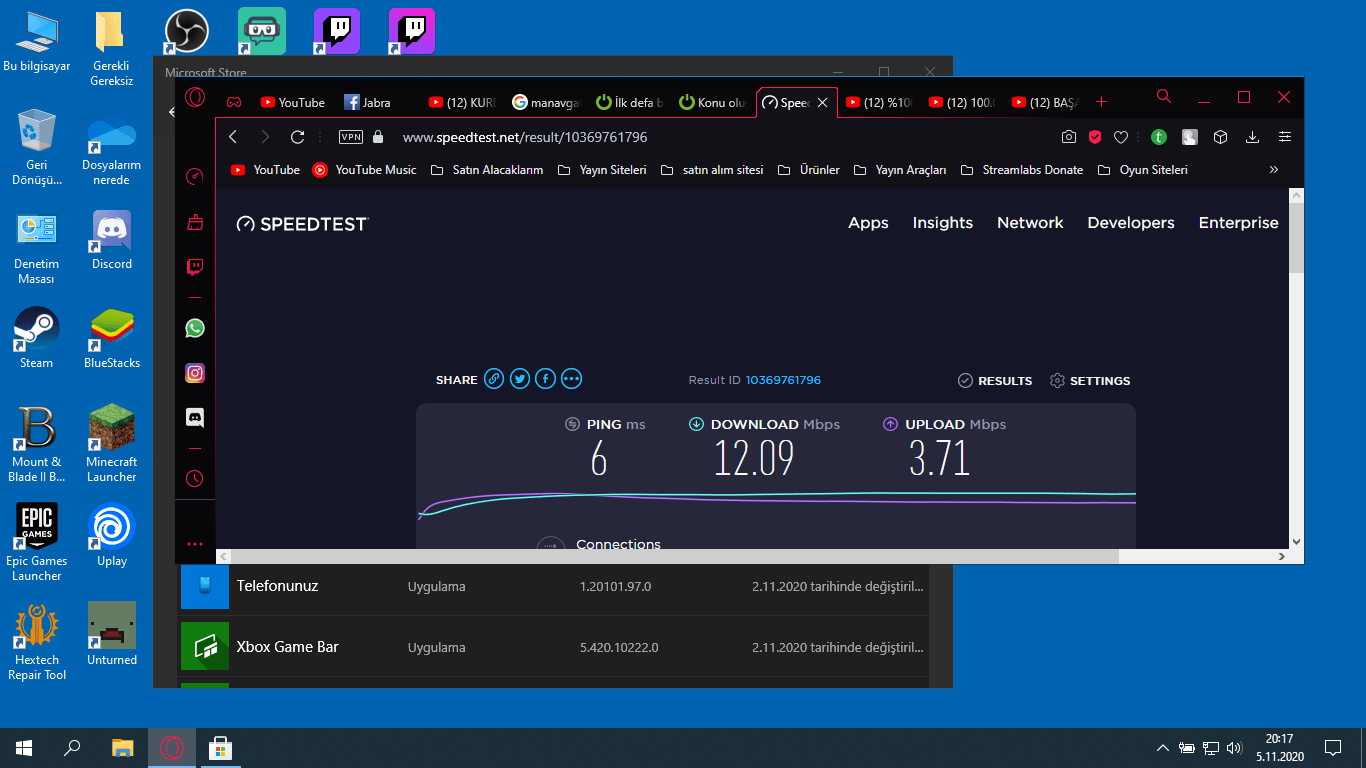Go to the Speedtest logo homepage
Screen dimensions: 1366x768
[302, 224]
